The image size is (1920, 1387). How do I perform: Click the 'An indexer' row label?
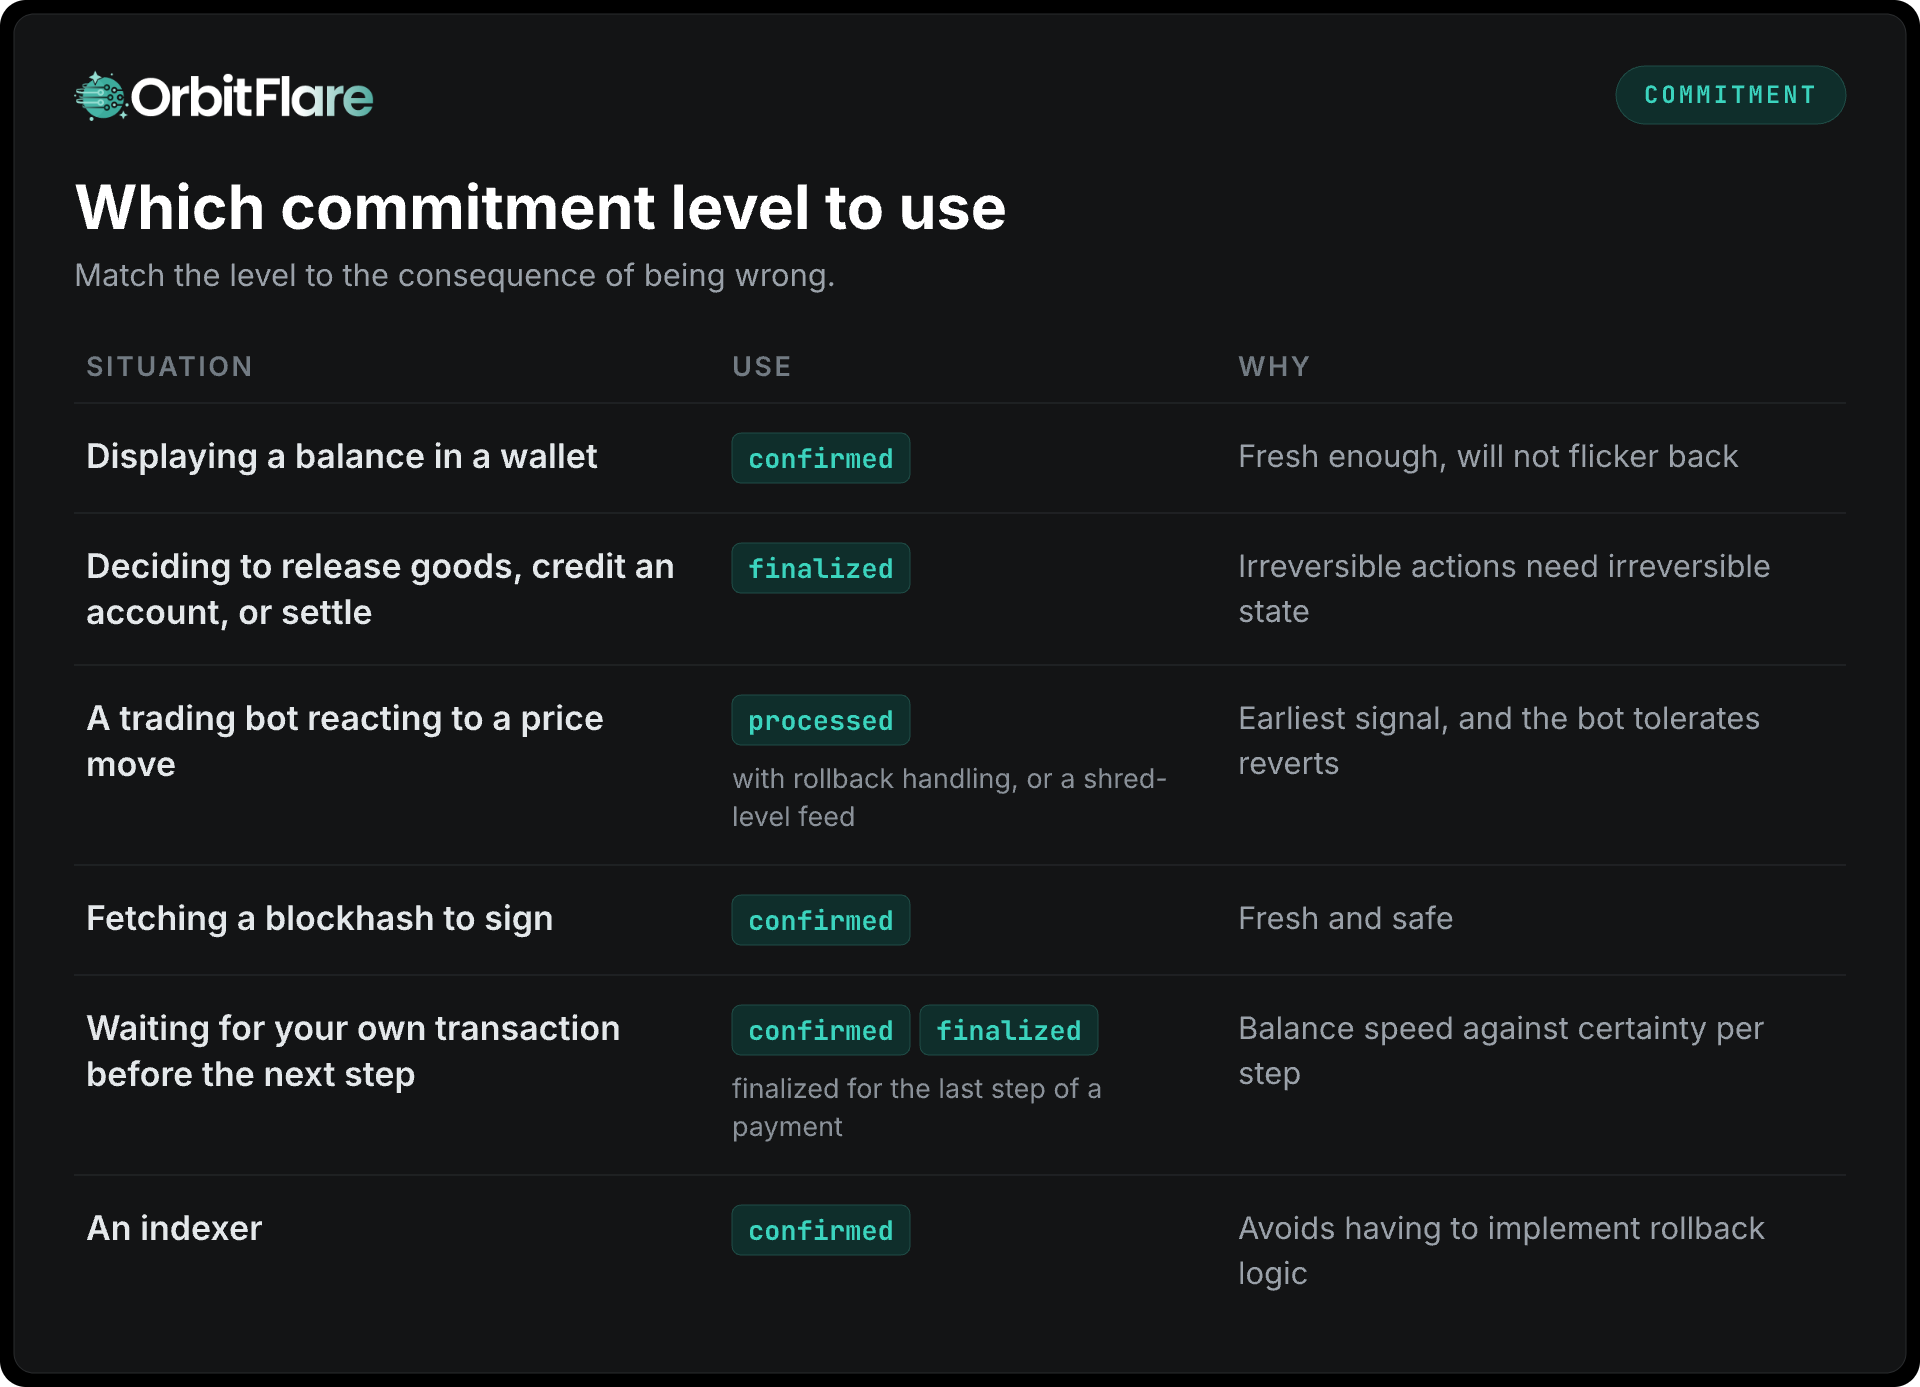click(174, 1228)
